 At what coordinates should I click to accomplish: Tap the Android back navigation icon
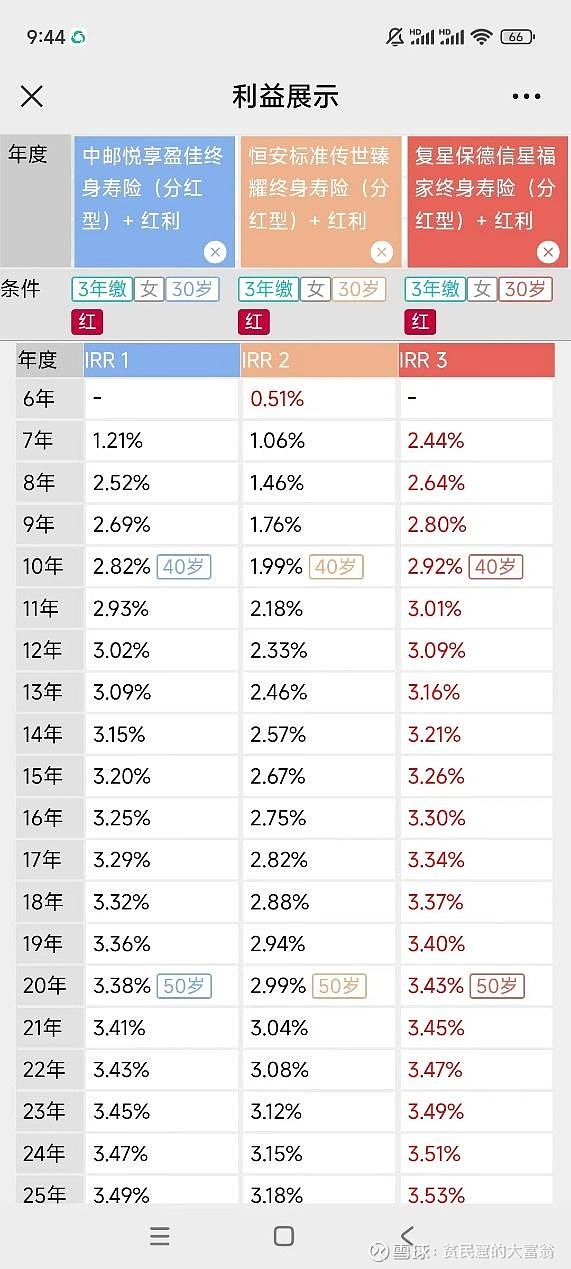tap(407, 1236)
